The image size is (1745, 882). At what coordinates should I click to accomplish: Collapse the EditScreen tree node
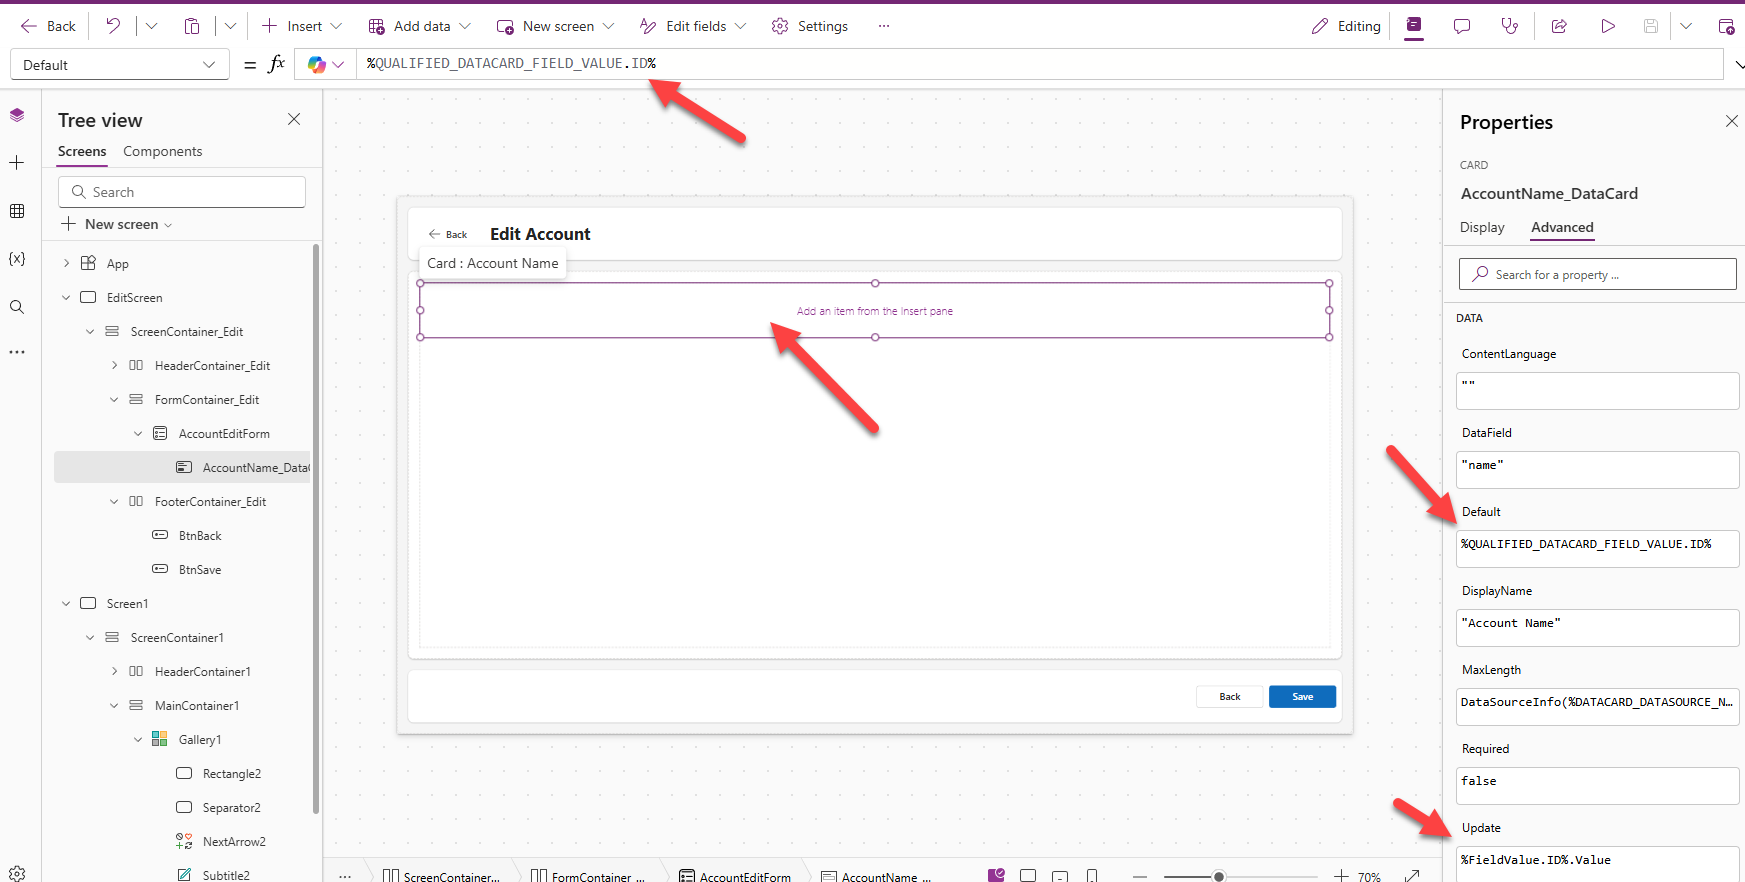(66, 298)
